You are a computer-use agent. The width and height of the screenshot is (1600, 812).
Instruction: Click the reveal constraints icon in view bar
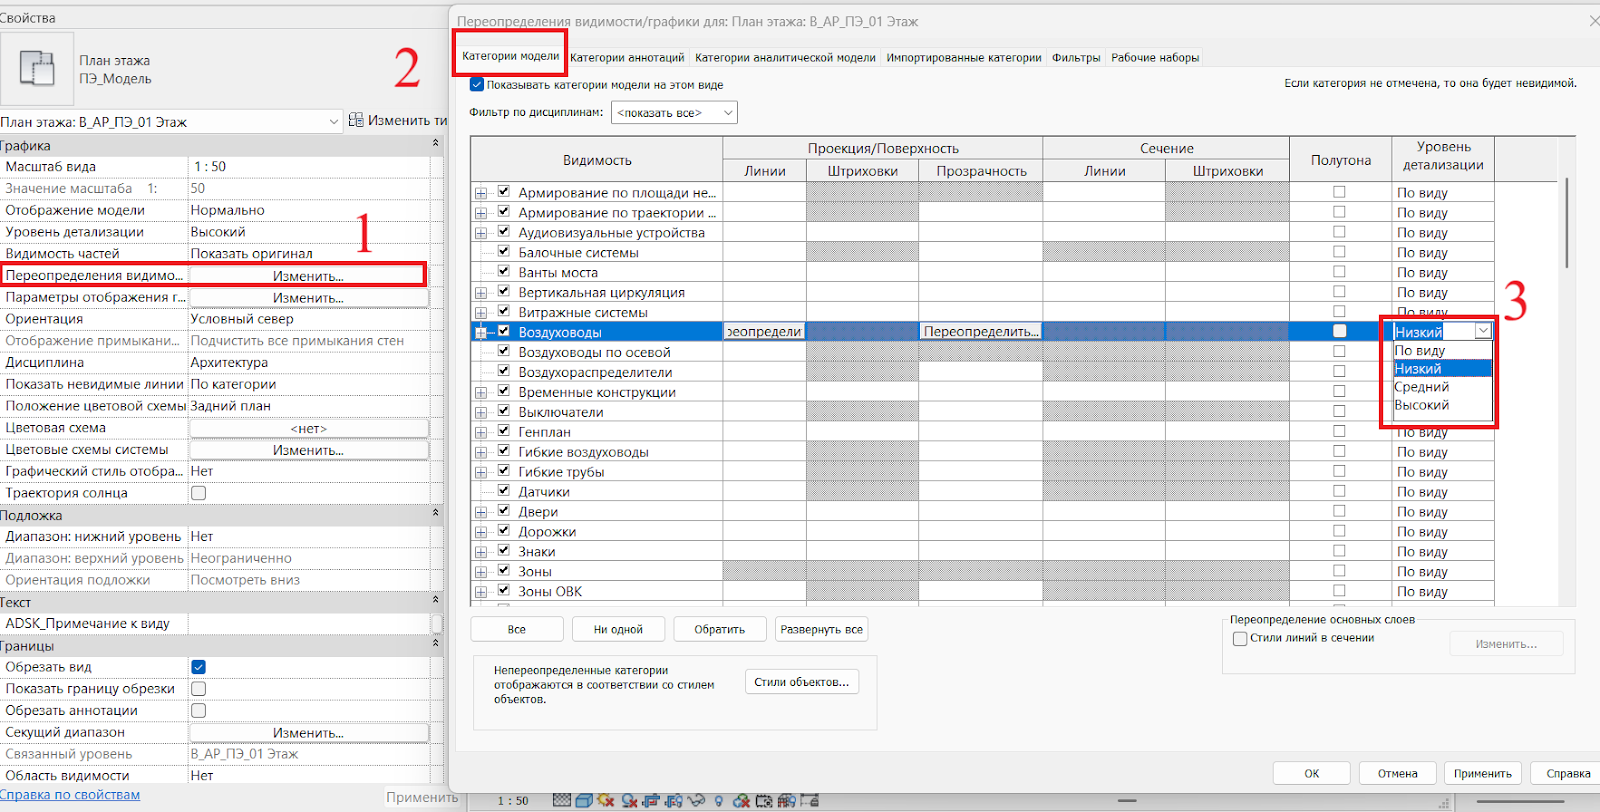coord(810,801)
